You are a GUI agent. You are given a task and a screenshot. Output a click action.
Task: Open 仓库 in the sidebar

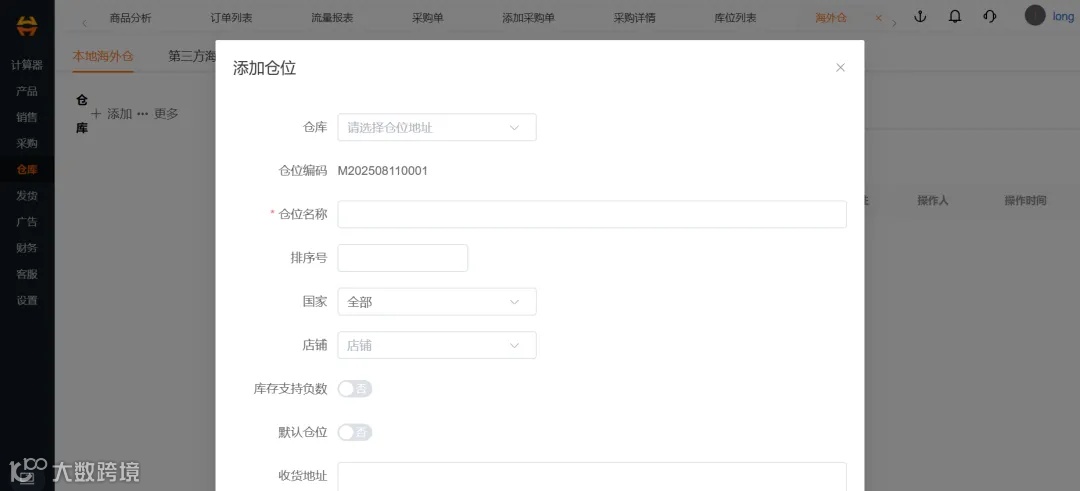[27, 169]
